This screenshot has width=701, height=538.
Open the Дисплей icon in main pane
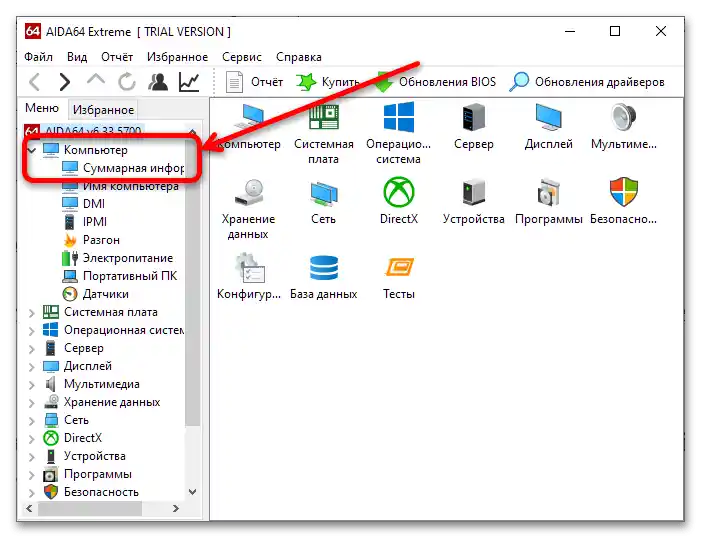[549, 127]
